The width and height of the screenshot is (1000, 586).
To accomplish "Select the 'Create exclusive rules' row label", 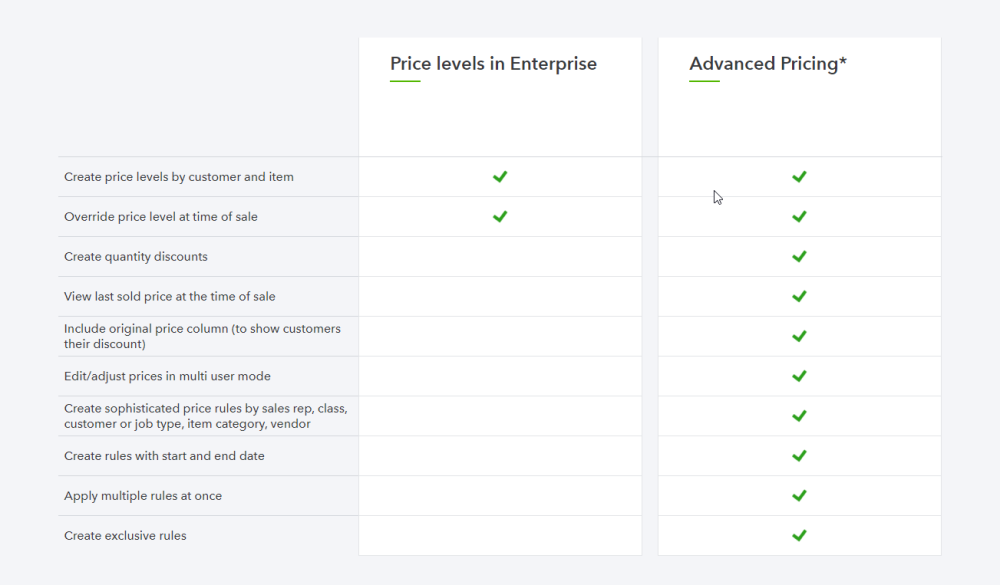I will (125, 536).
